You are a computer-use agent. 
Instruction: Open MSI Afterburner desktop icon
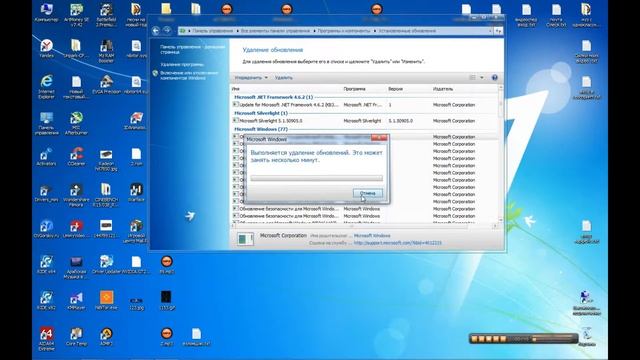pyautogui.click(x=76, y=123)
